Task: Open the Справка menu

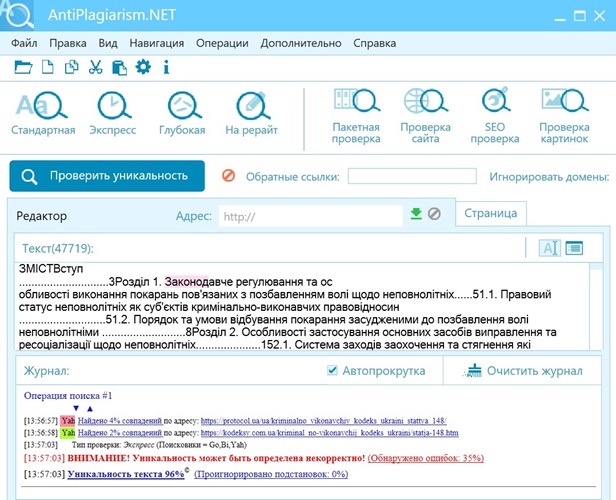Action: 374,43
